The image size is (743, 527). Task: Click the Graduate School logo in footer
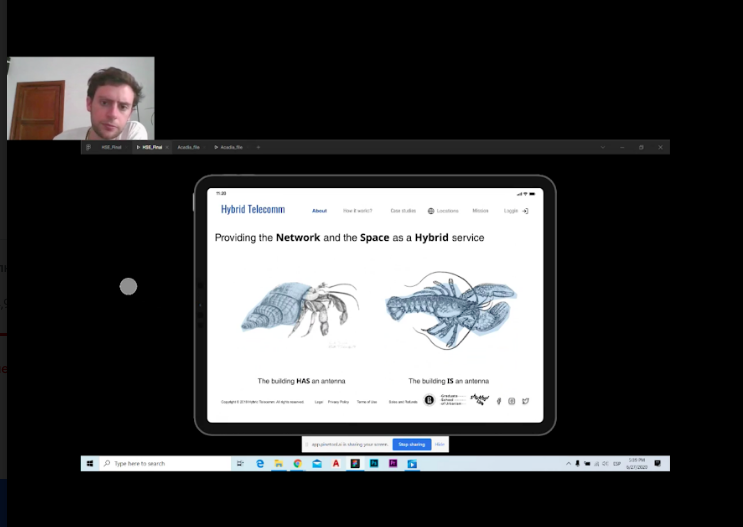pyautogui.click(x=453, y=400)
